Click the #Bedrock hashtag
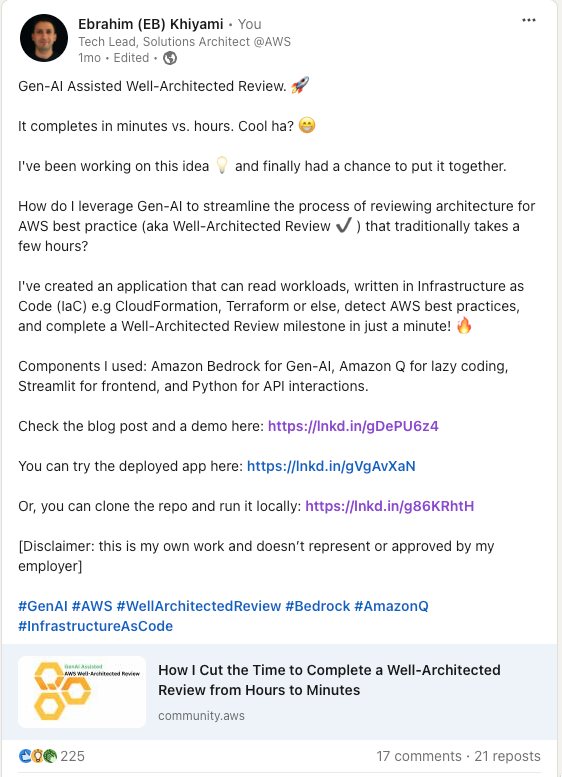This screenshot has height=777, width=562. point(318,606)
